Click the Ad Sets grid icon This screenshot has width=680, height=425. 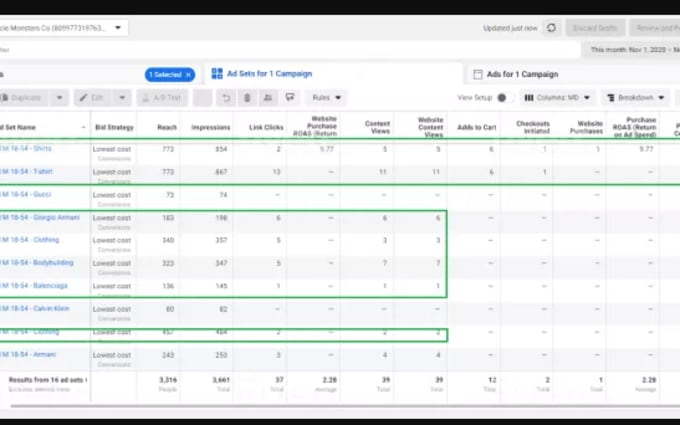click(217, 74)
